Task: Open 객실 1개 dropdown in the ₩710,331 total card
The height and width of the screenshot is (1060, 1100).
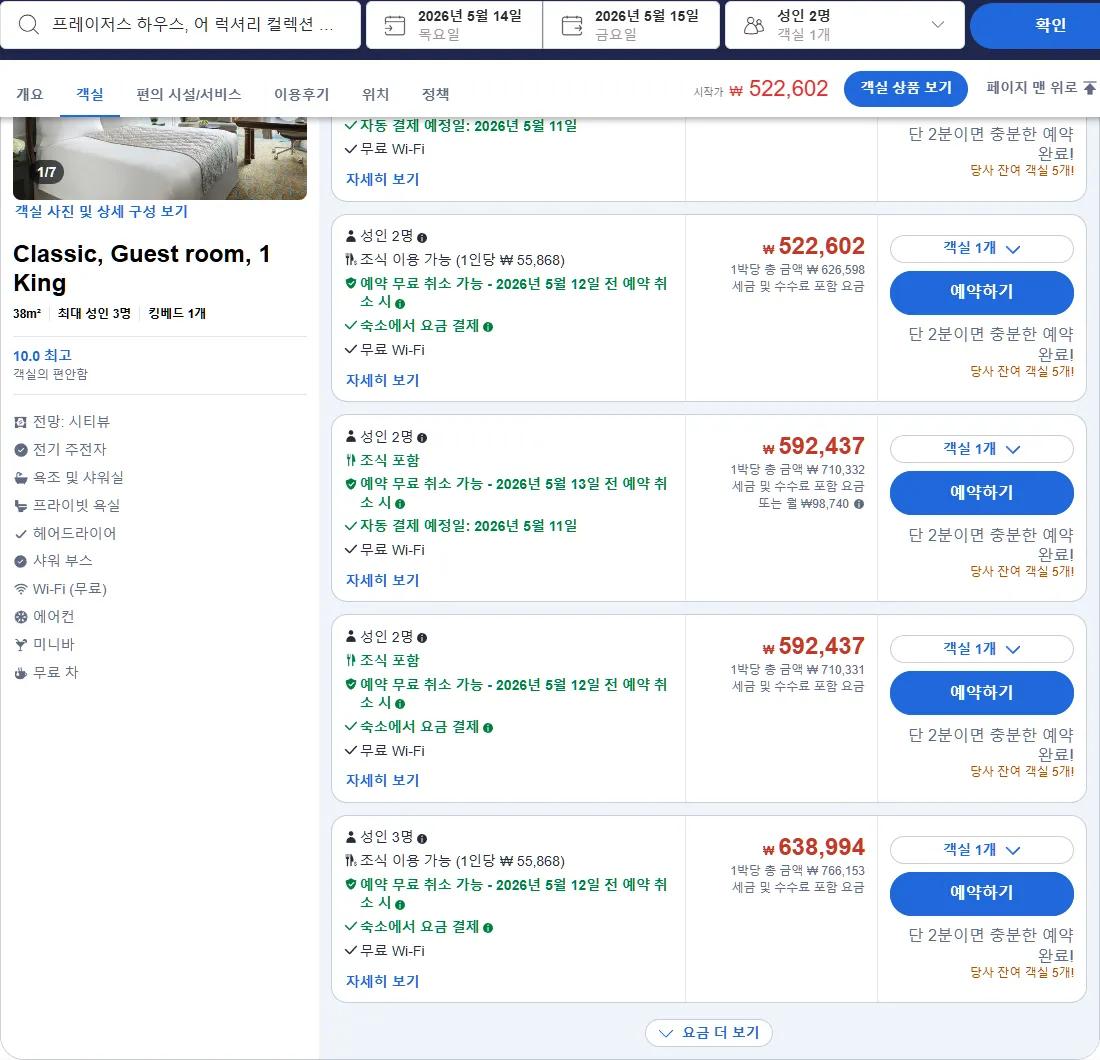Action: (x=981, y=649)
